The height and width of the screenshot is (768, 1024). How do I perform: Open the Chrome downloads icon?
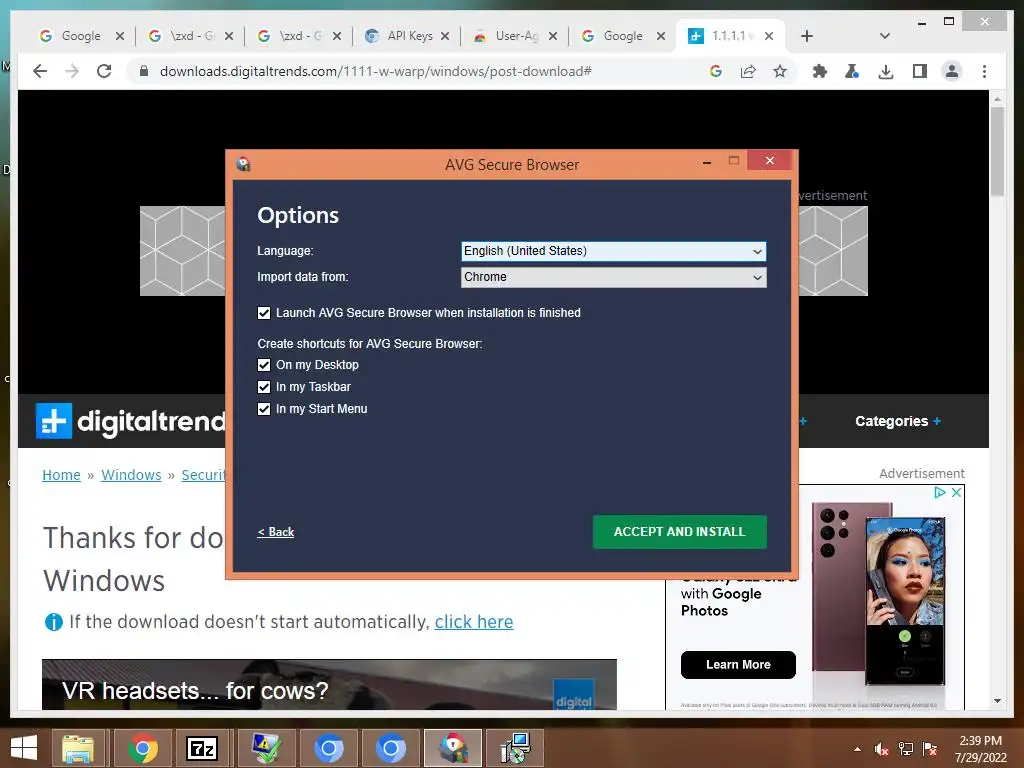[886, 71]
